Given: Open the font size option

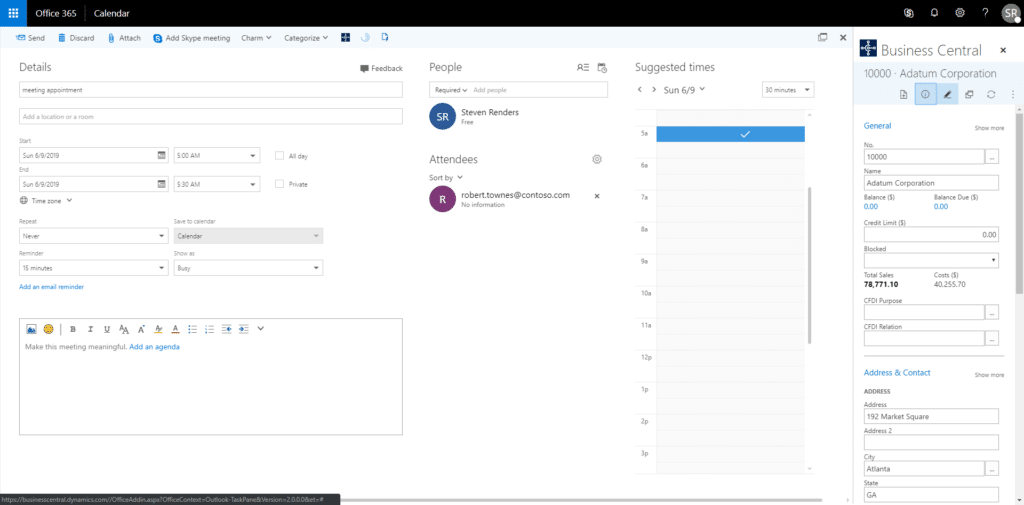Looking at the screenshot, I should tap(124, 329).
